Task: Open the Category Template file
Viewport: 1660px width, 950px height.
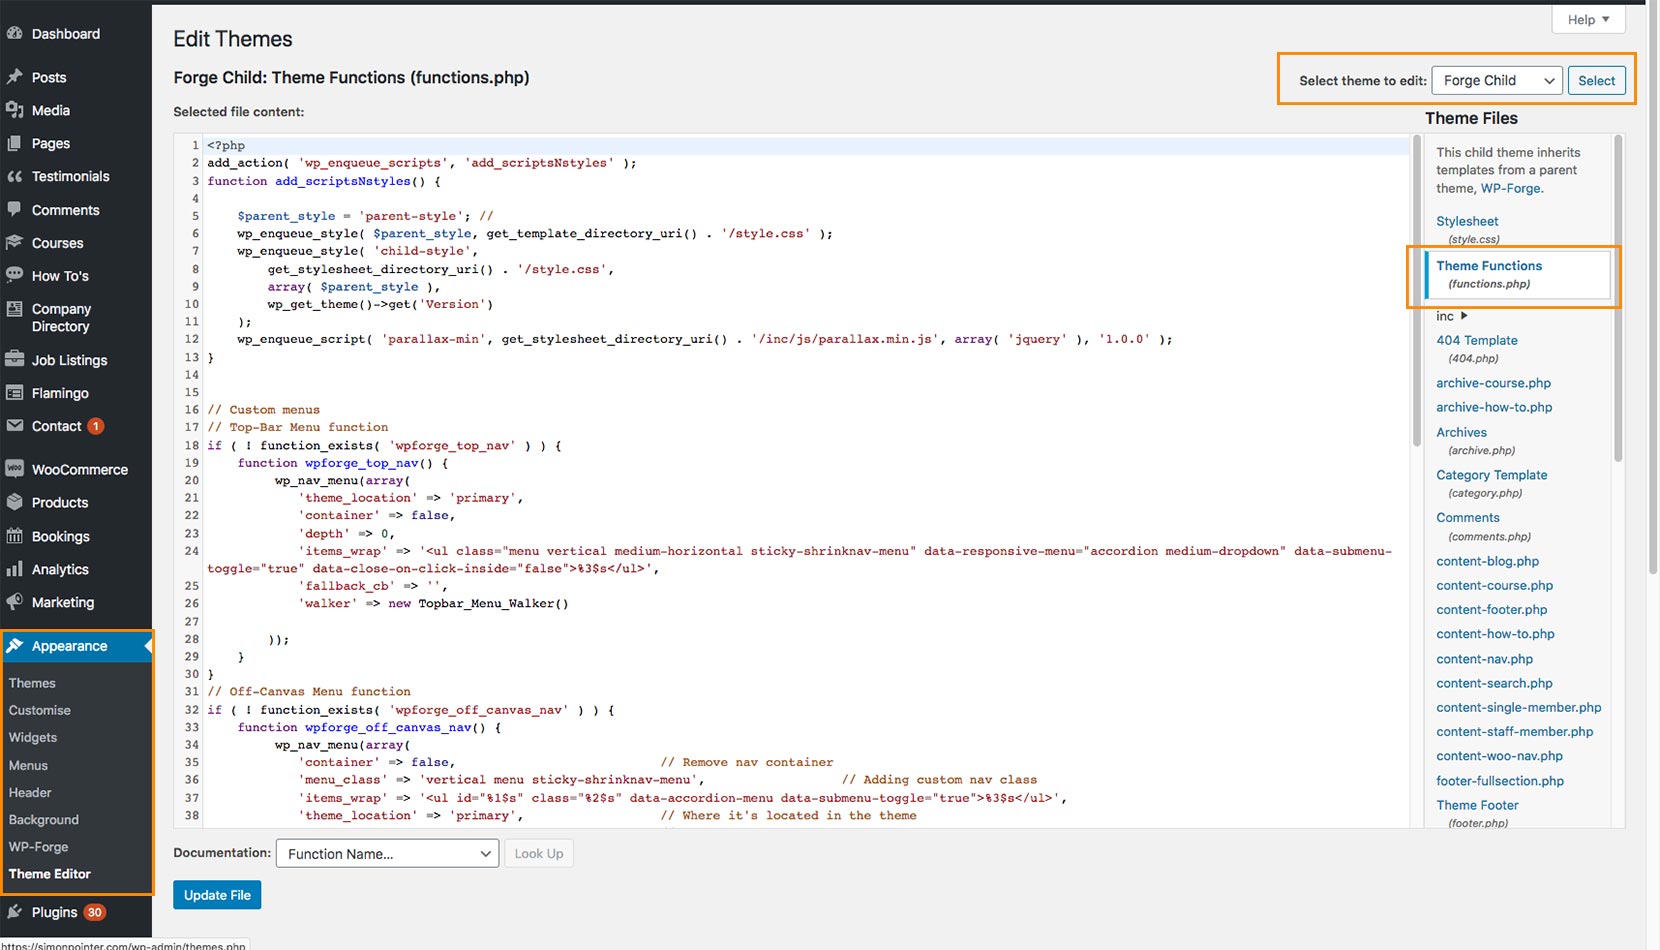Action: (1491, 475)
